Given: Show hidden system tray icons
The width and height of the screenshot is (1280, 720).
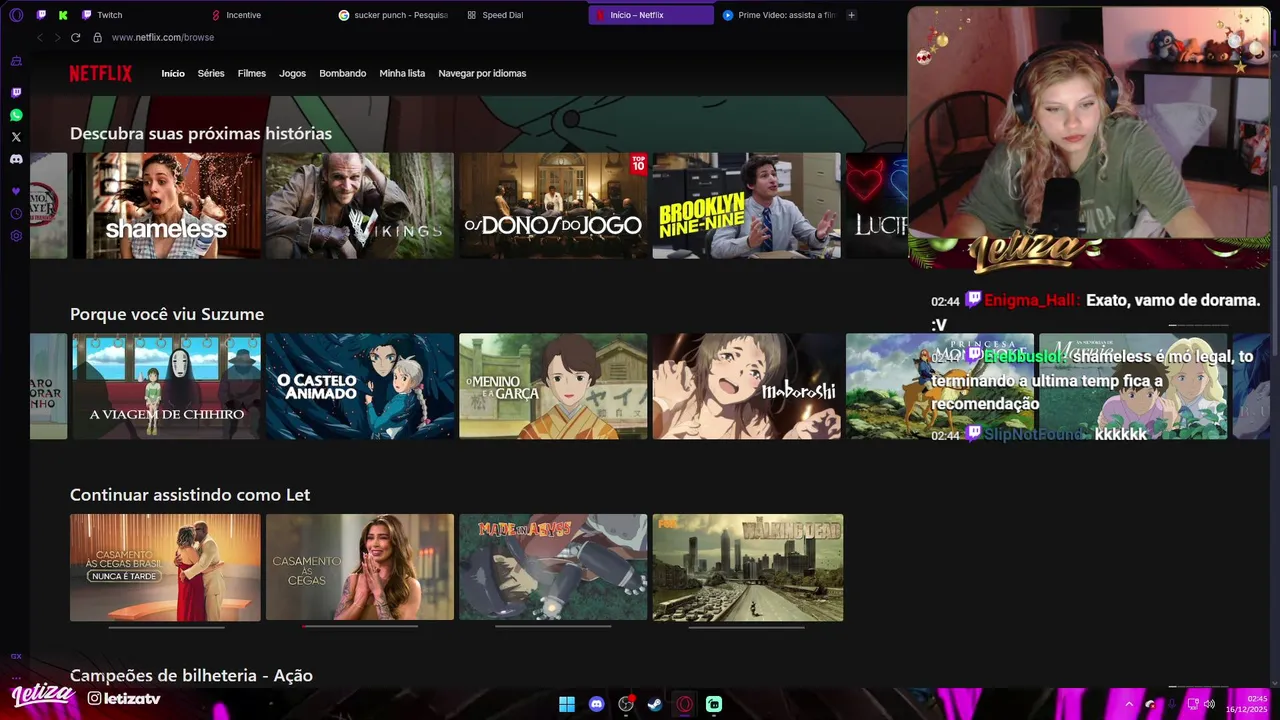Looking at the screenshot, I should (1129, 704).
